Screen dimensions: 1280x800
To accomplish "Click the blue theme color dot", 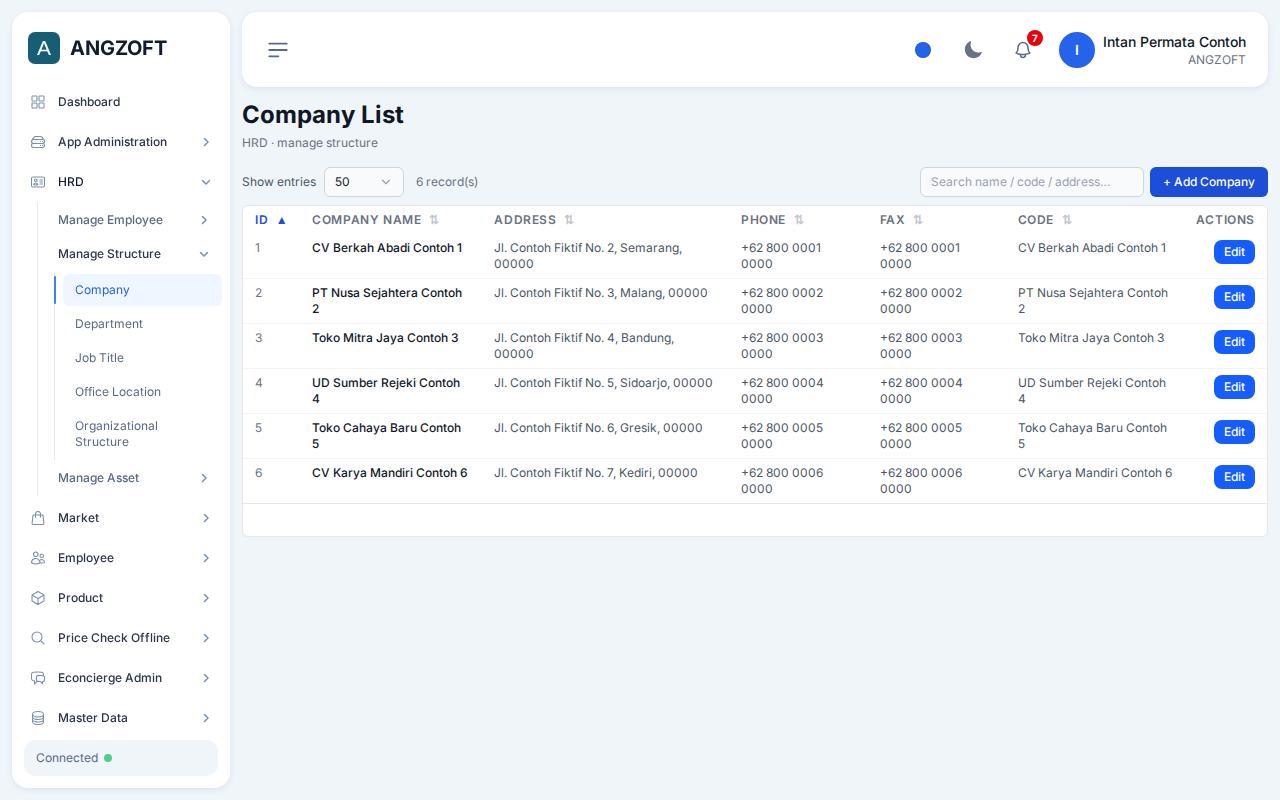I will click(923, 50).
